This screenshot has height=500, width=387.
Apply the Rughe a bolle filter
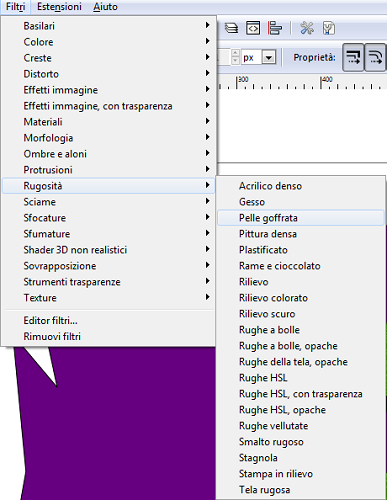(x=301, y=330)
